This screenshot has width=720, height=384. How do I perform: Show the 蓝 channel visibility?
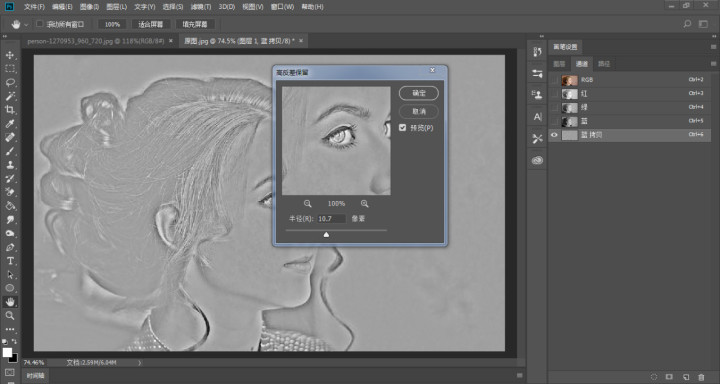click(x=554, y=121)
